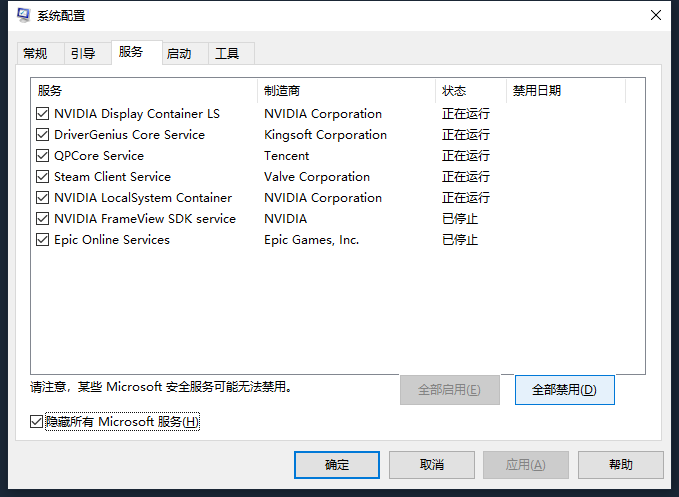Uncheck NVIDIA FrameView SDK service

pyautogui.click(x=42, y=219)
